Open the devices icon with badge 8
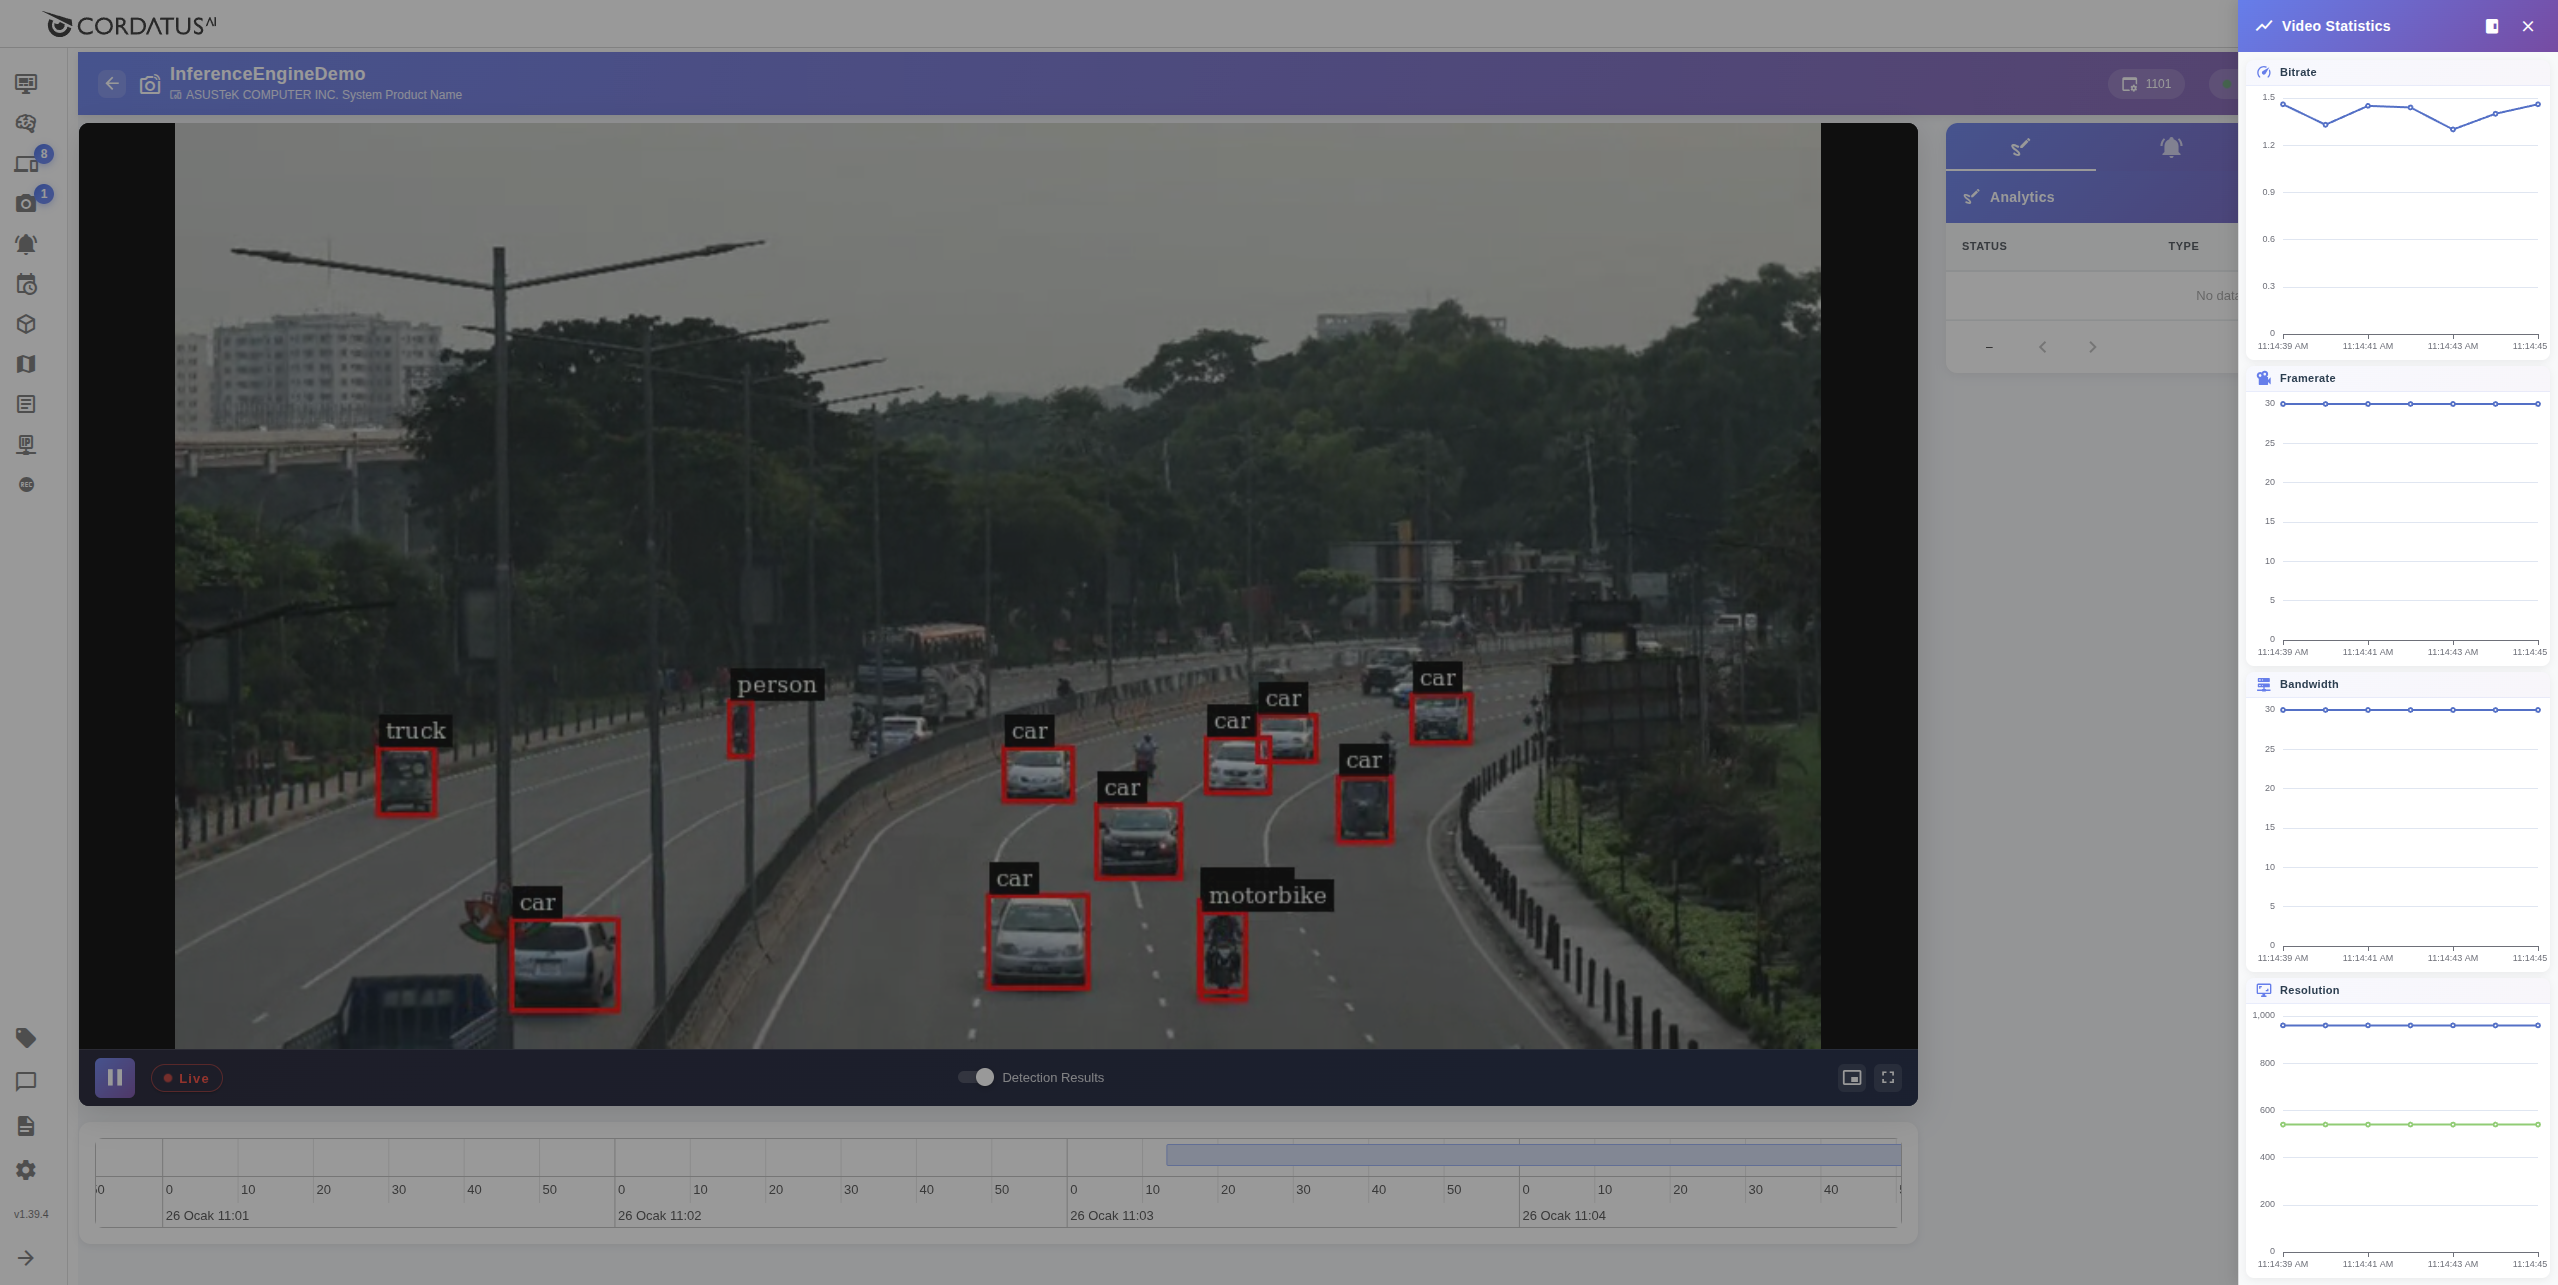This screenshot has height=1285, width=2558. [x=26, y=164]
